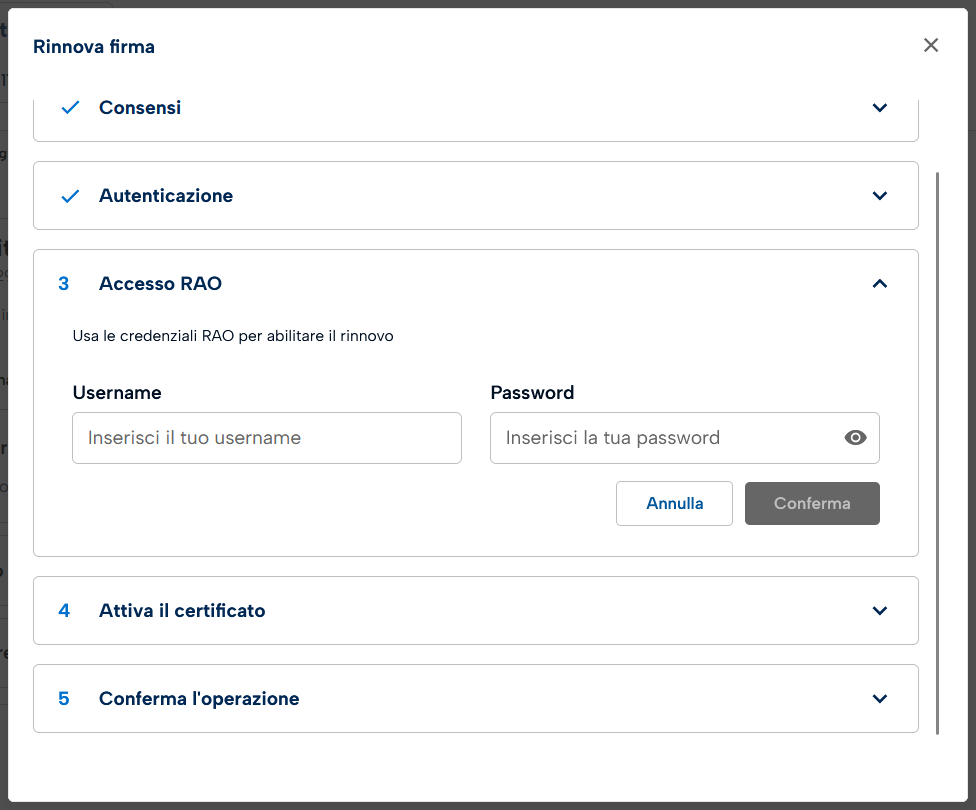Click the step 4 number badge
The width and height of the screenshot is (976, 810).
tap(64, 611)
